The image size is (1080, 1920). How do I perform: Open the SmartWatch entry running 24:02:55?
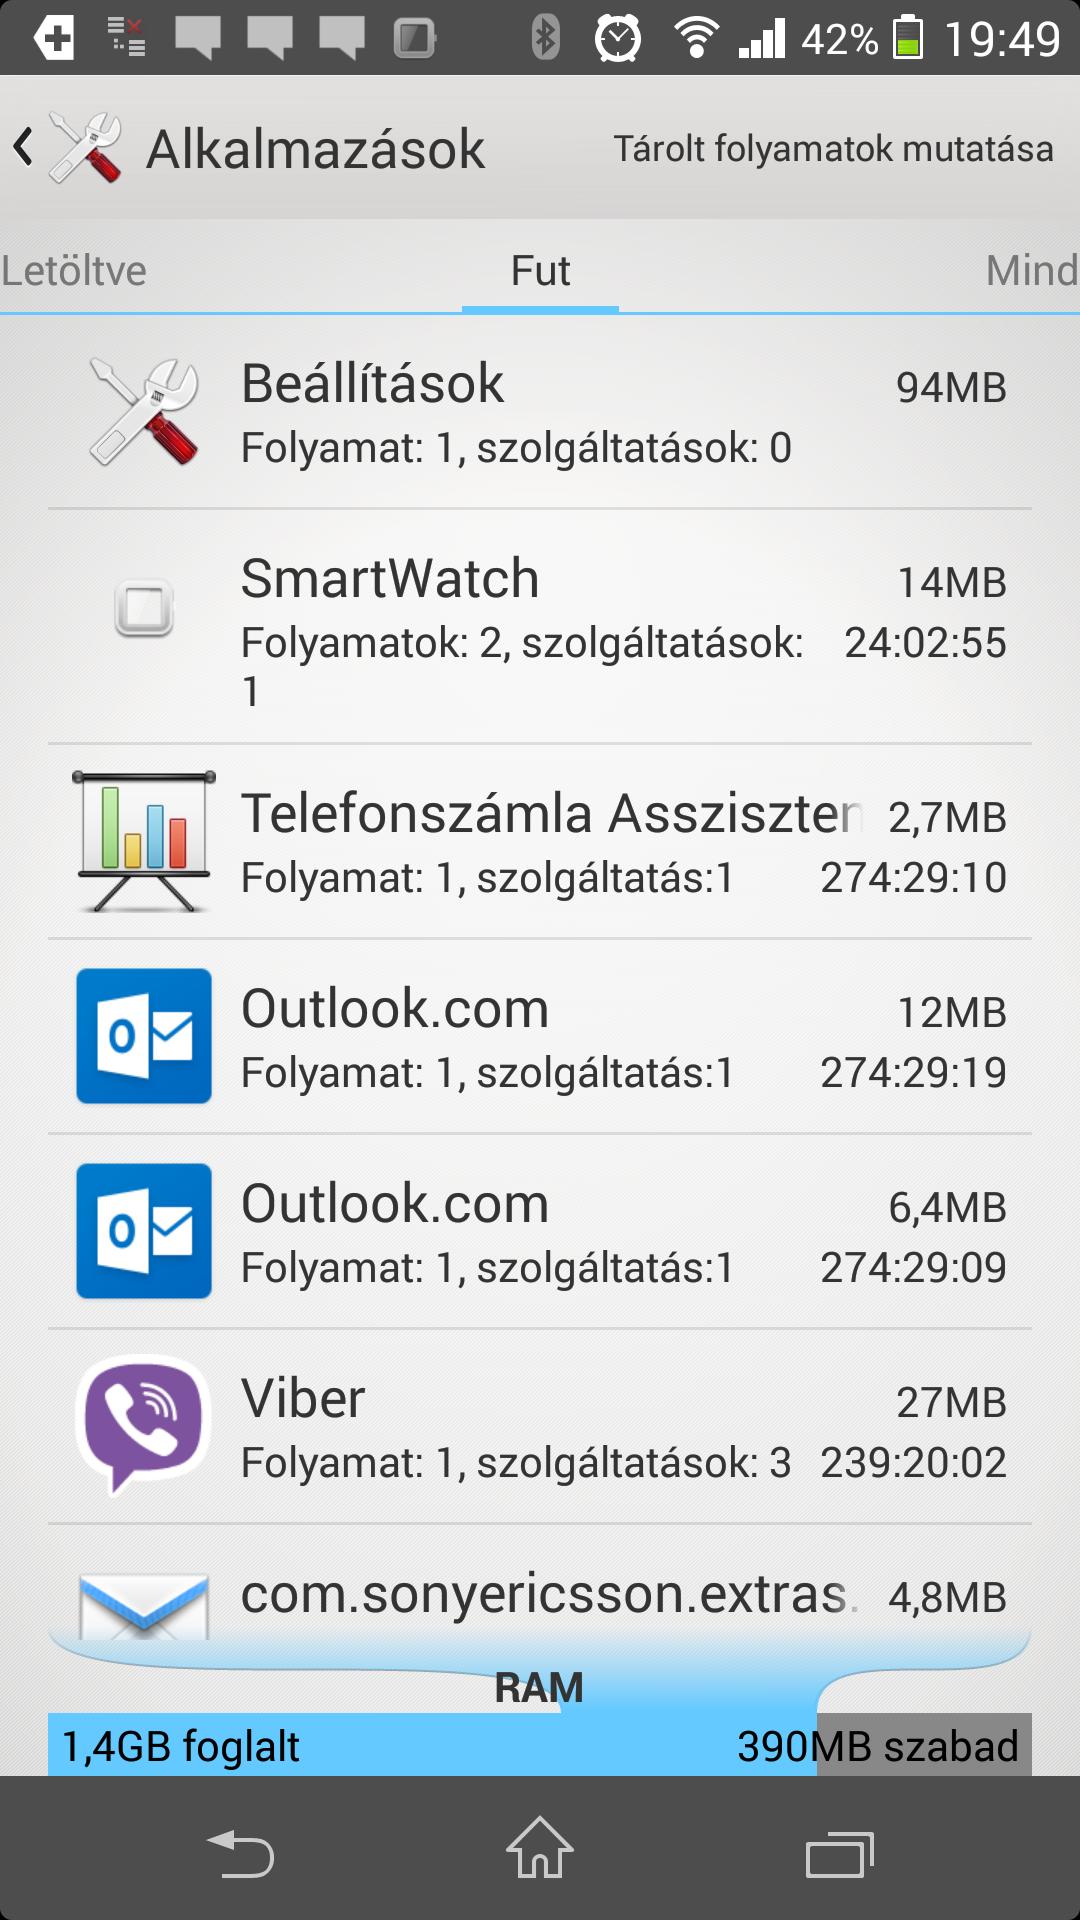(540, 627)
